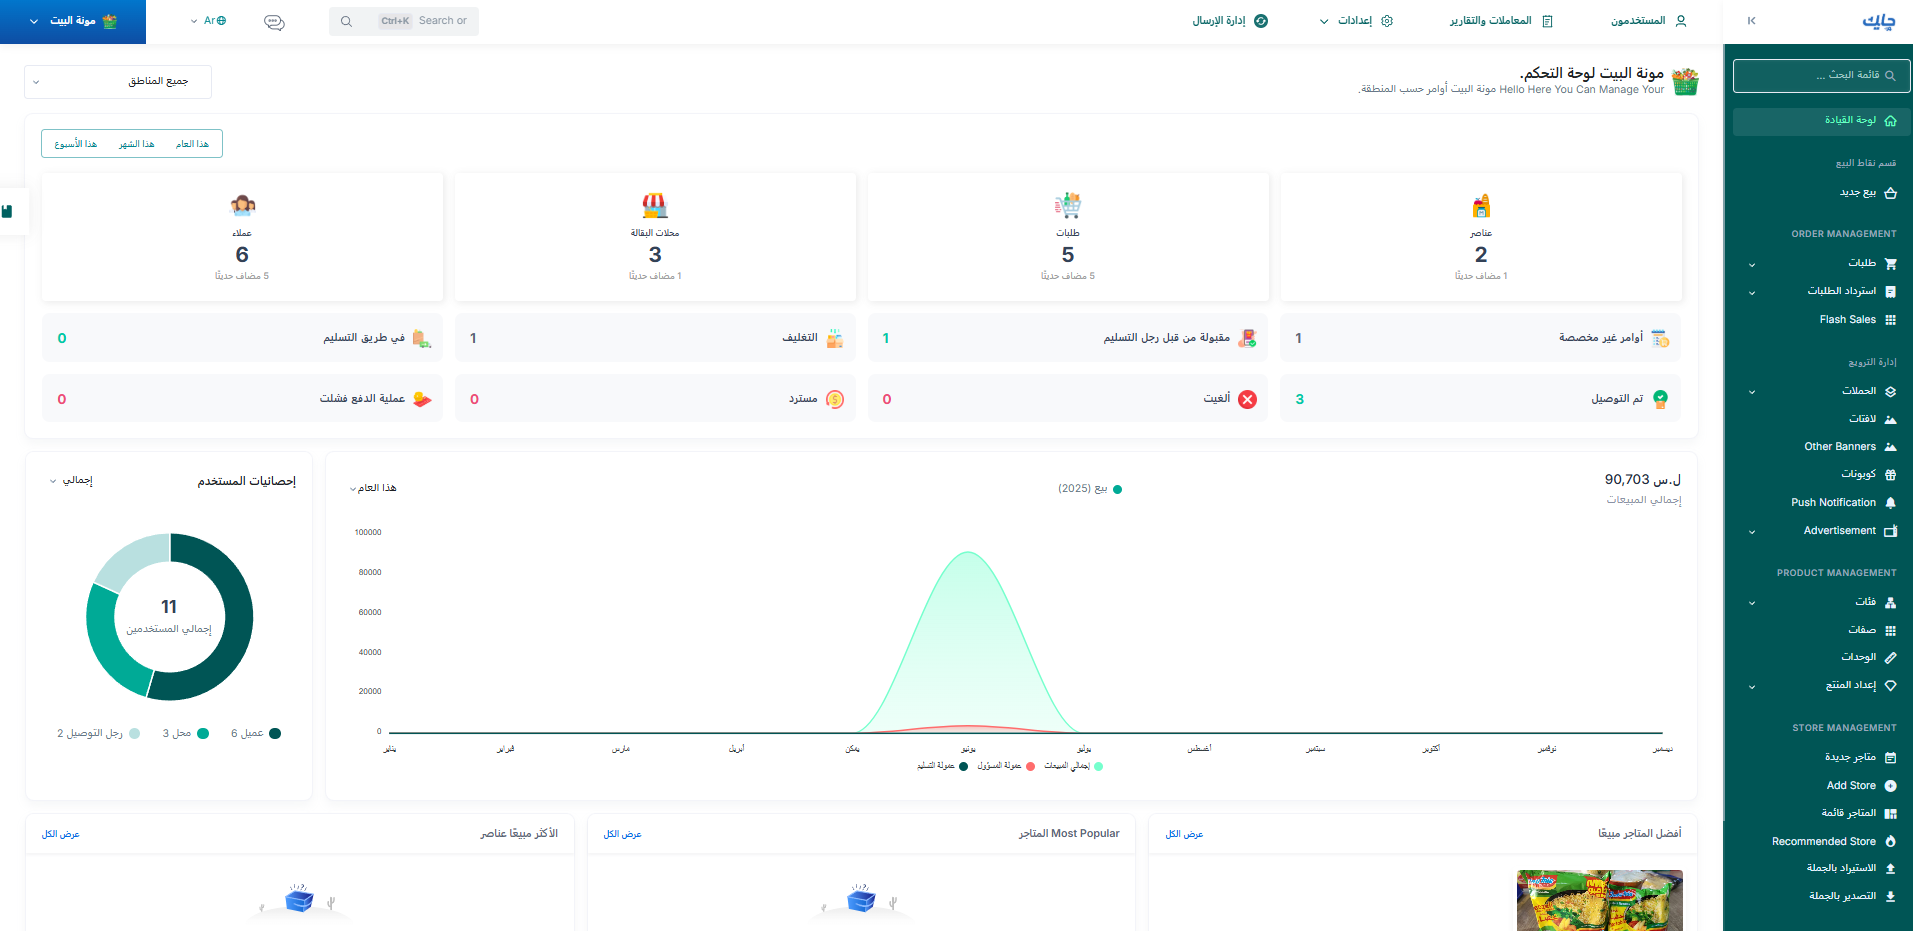
Task: Select the هذا الشهر time filter tab
Action: pyautogui.click(x=136, y=144)
